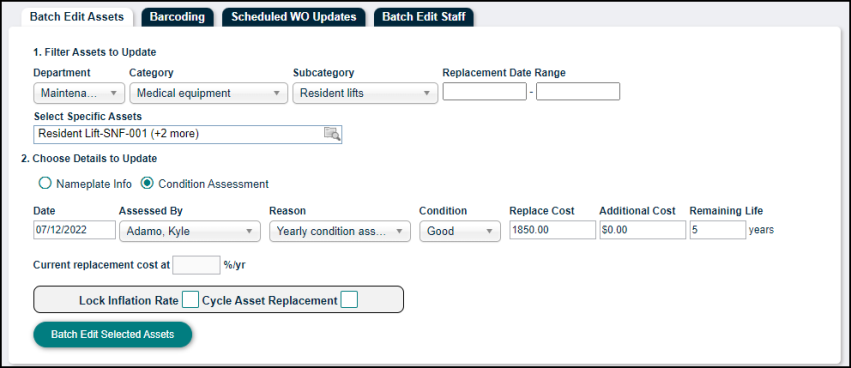Viewport: 851px width, 368px height.
Task: Click the Replacement Date Range start field
Action: (x=485, y=92)
